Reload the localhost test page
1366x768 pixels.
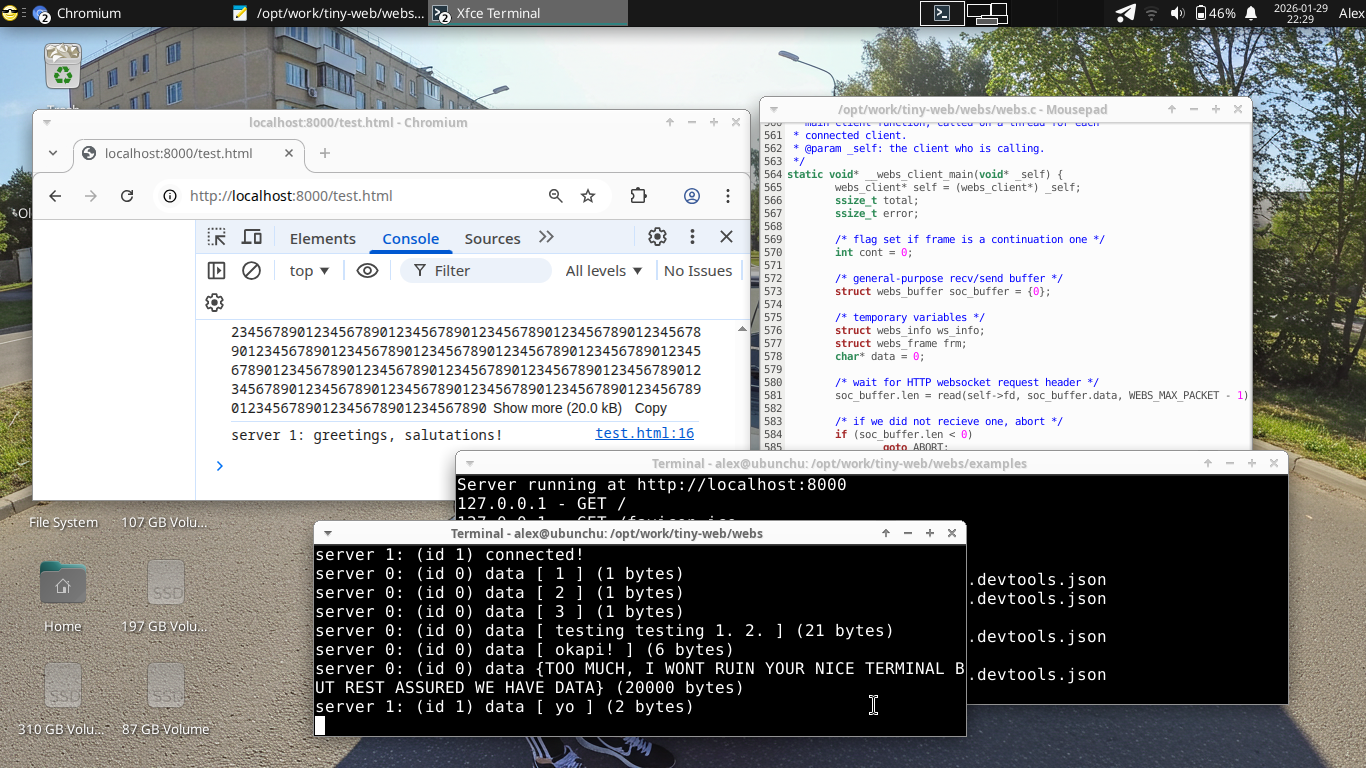pyautogui.click(x=127, y=196)
